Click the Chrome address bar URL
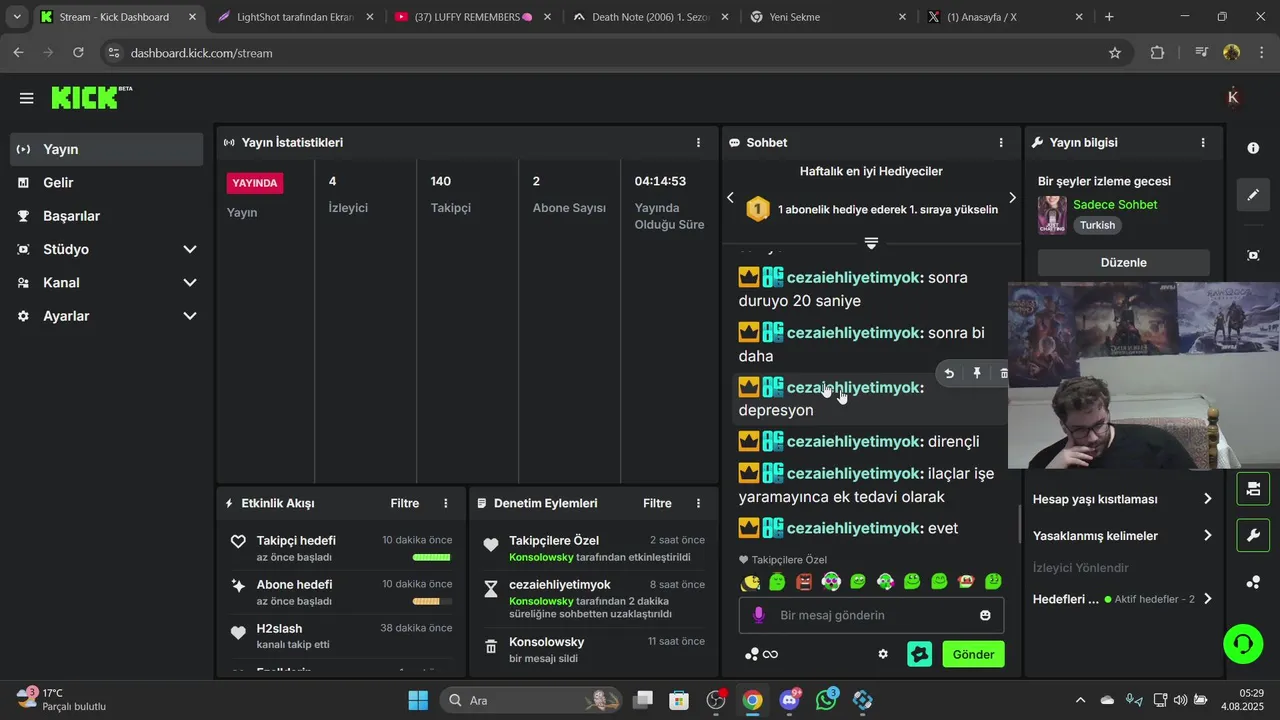The height and width of the screenshot is (720, 1280). (201, 53)
